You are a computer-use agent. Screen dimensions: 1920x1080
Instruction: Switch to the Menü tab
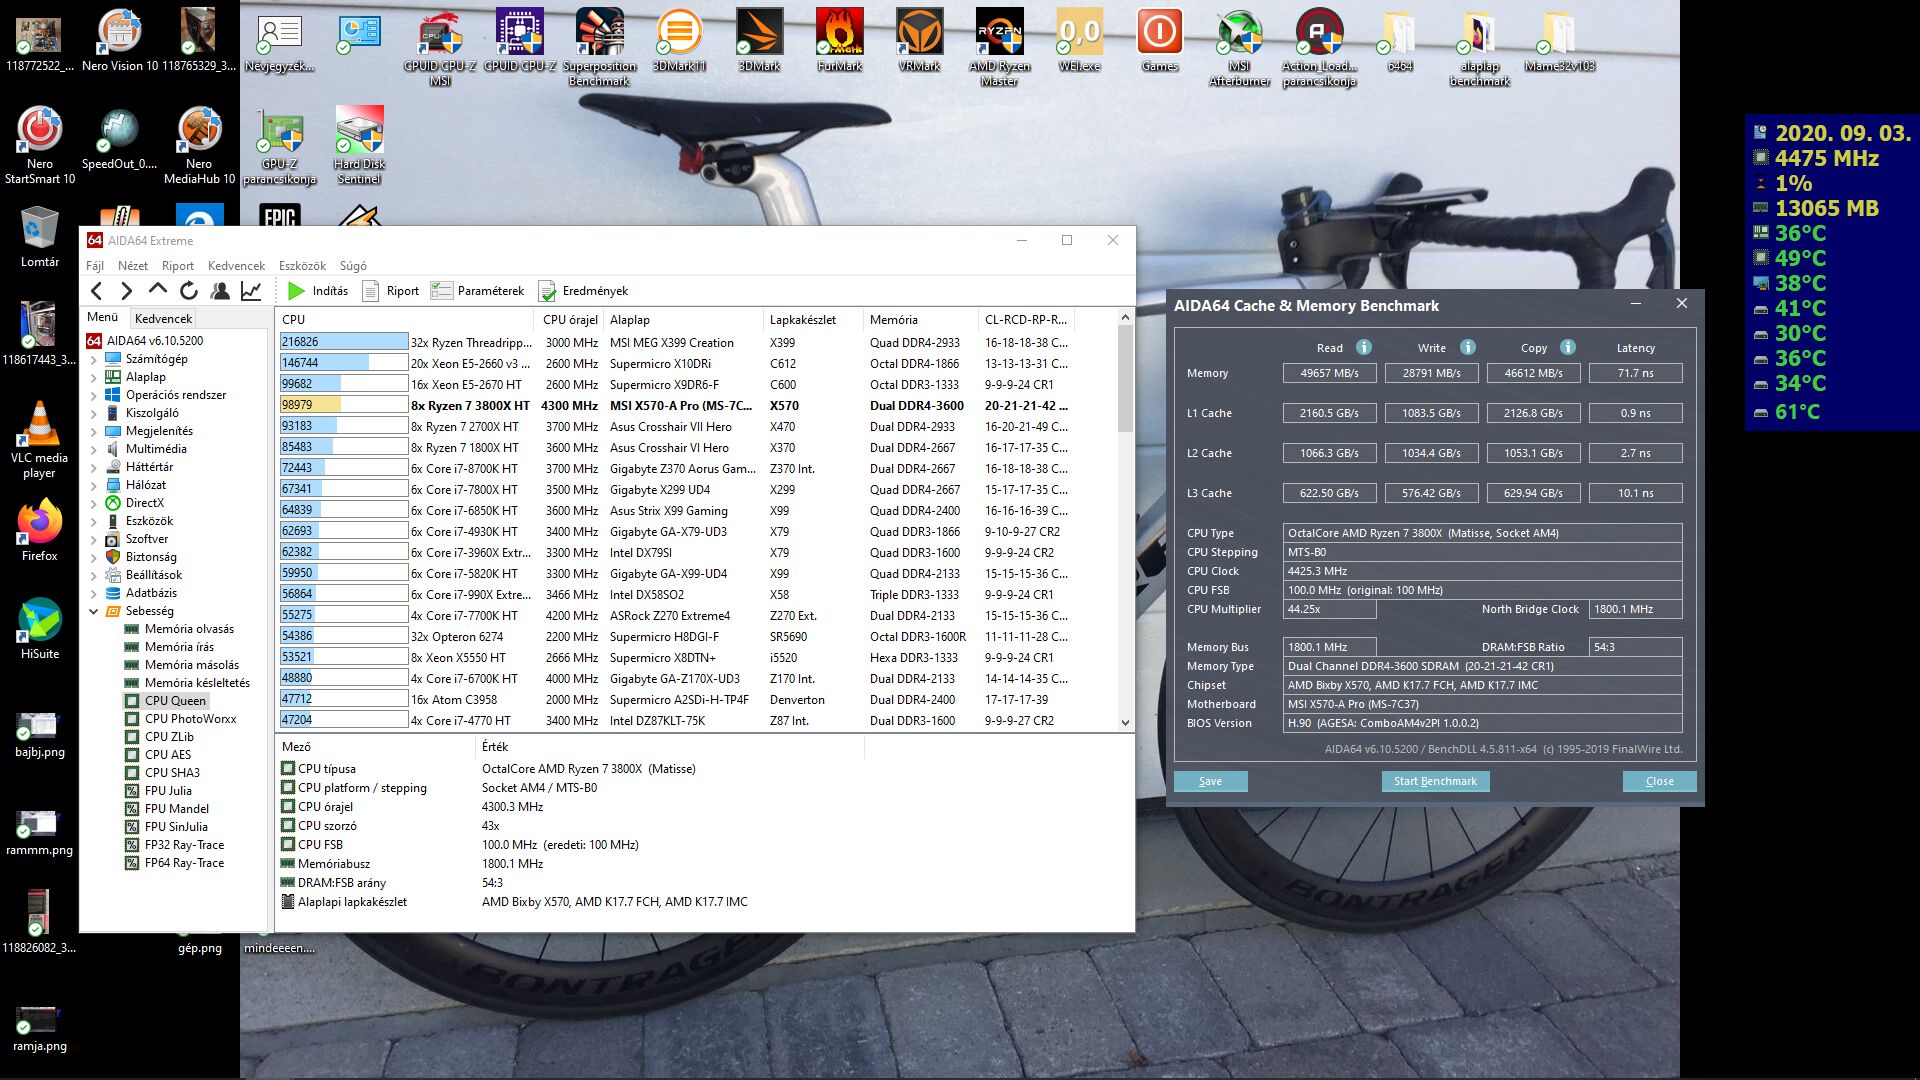(x=102, y=317)
